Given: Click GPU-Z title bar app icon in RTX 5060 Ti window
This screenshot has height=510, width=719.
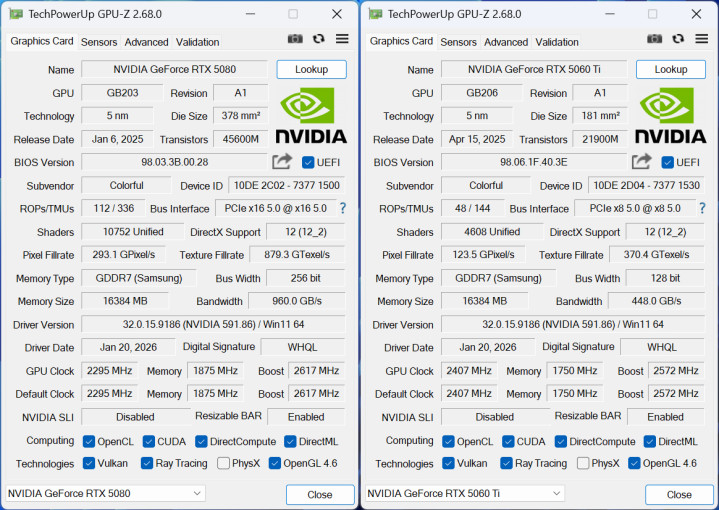Looking at the screenshot, I should click(x=375, y=14).
